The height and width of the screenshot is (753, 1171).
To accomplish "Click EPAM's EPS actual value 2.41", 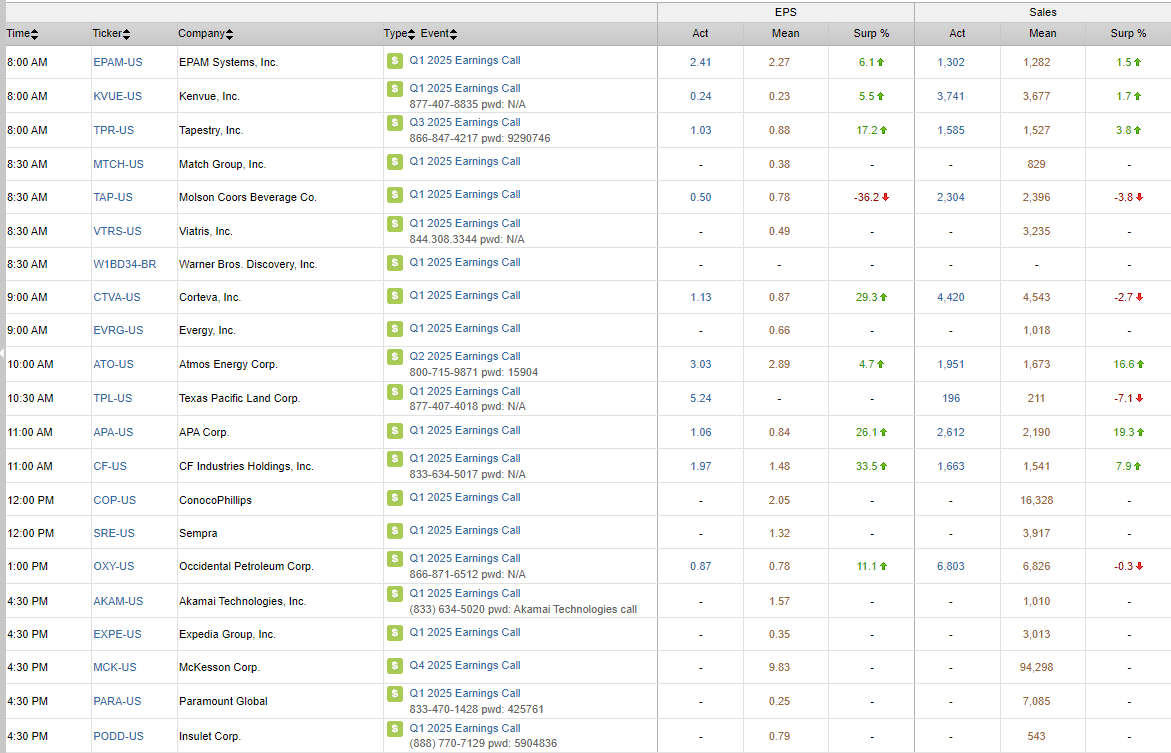I will pyautogui.click(x=701, y=62).
